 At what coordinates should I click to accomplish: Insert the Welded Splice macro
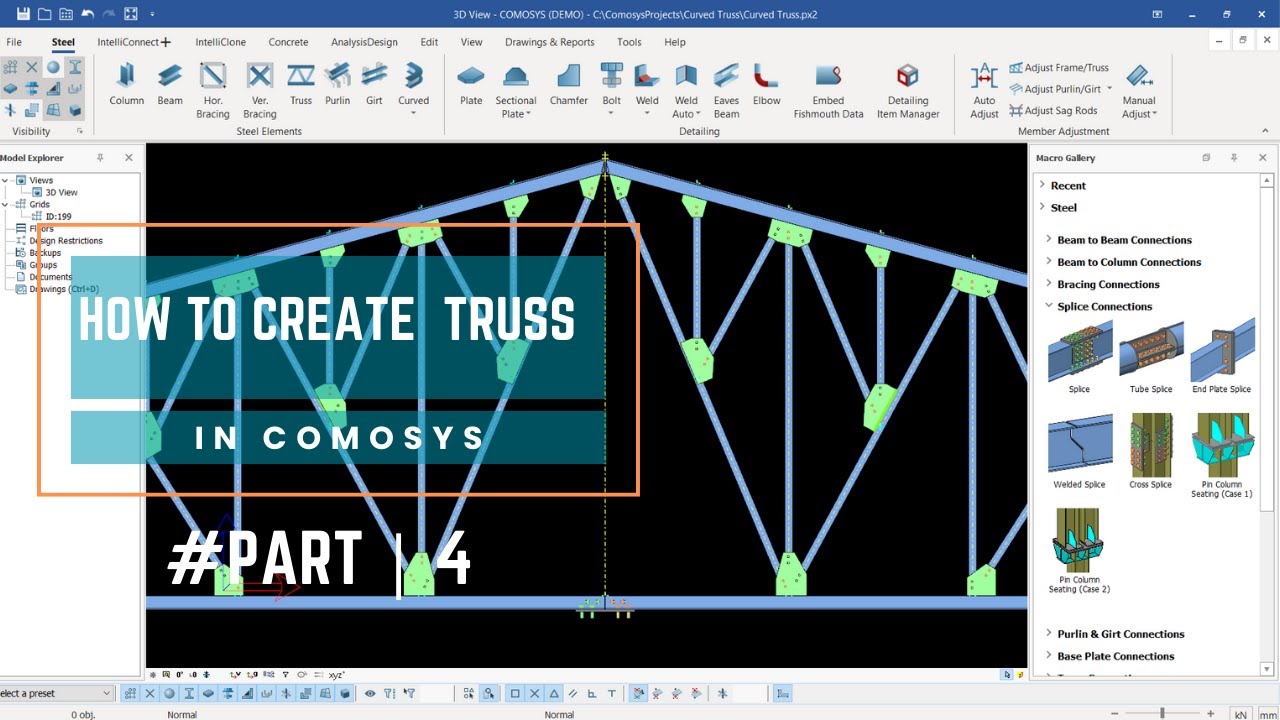tap(1079, 450)
